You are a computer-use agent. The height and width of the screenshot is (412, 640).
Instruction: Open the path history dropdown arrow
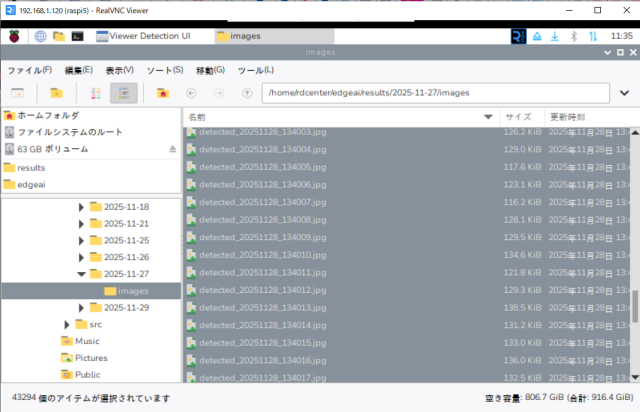625,93
